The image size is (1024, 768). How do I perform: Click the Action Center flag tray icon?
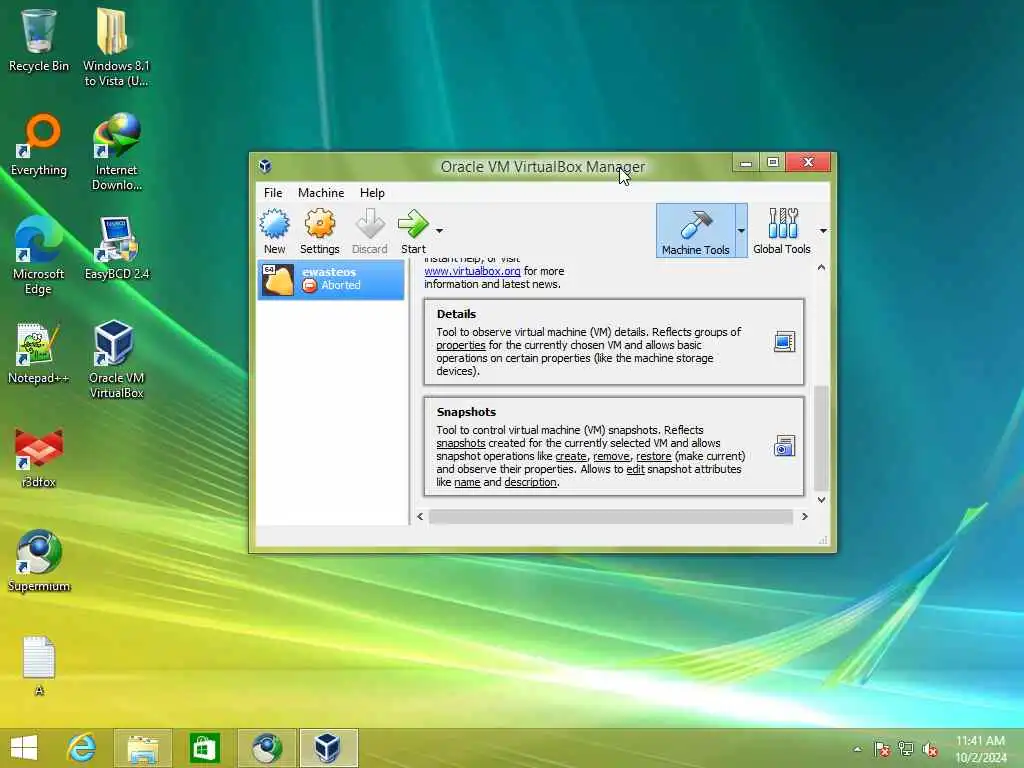[882, 749]
